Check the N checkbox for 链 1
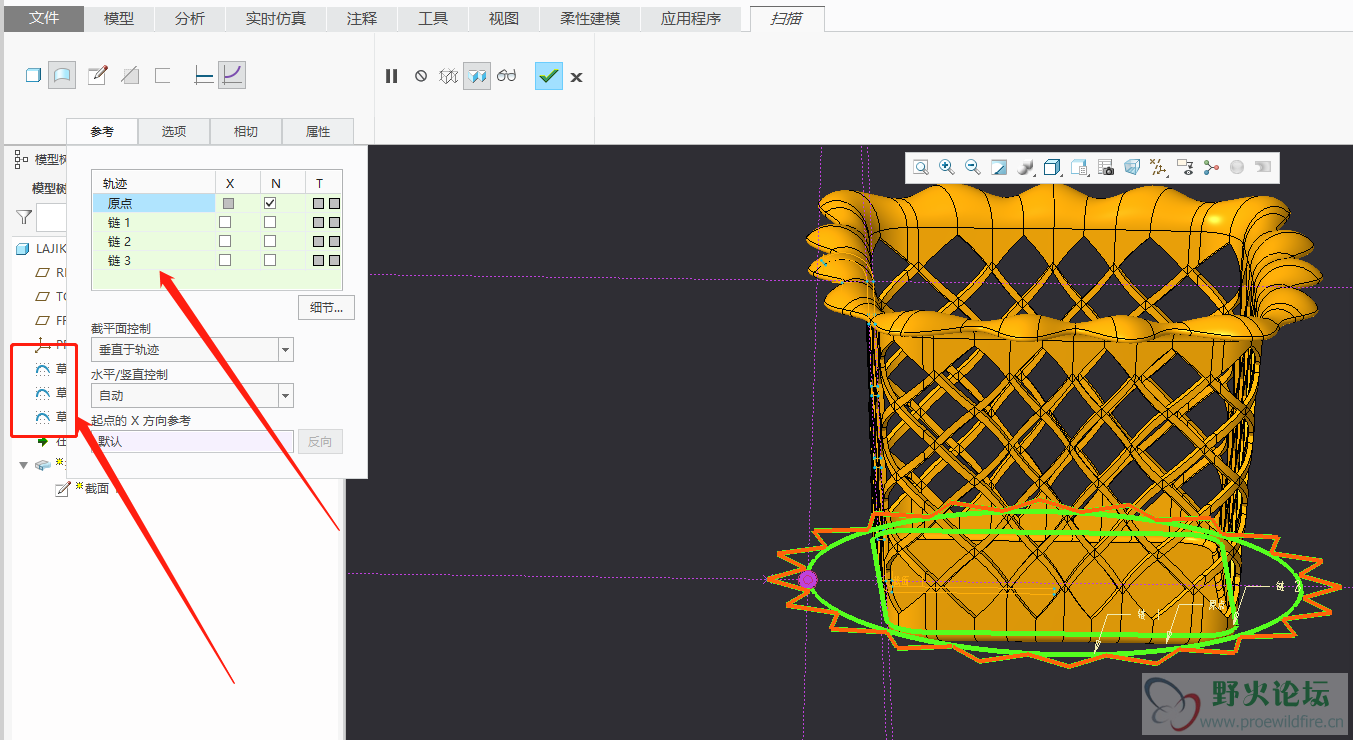Image resolution: width=1353 pixels, height=740 pixels. click(270, 222)
